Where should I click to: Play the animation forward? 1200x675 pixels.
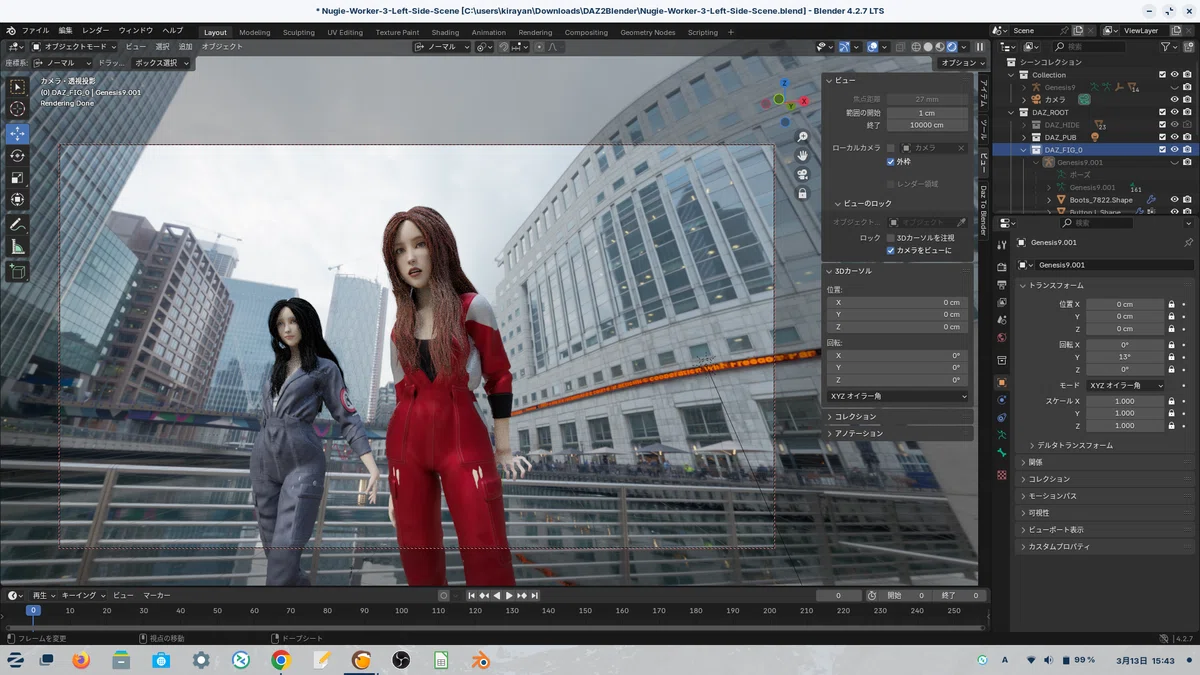click(509, 595)
